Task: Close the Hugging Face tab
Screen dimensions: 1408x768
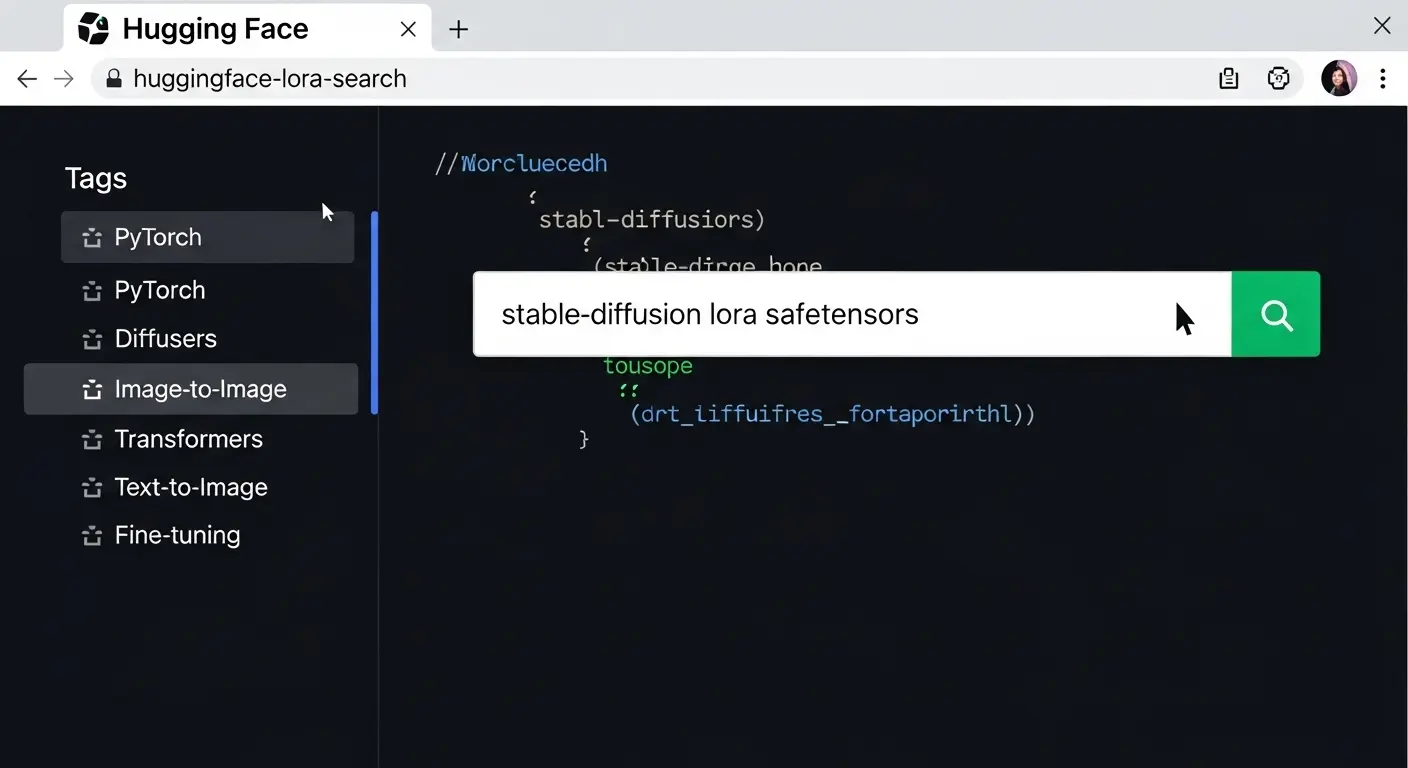Action: tap(408, 29)
